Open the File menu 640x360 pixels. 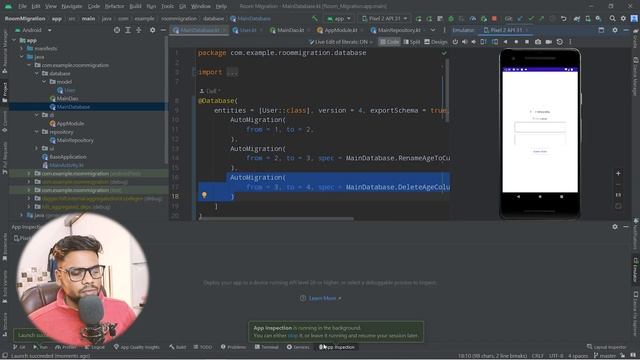click(x=22, y=6)
